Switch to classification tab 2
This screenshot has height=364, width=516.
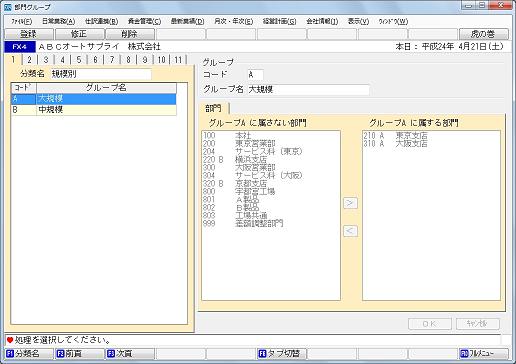point(30,60)
